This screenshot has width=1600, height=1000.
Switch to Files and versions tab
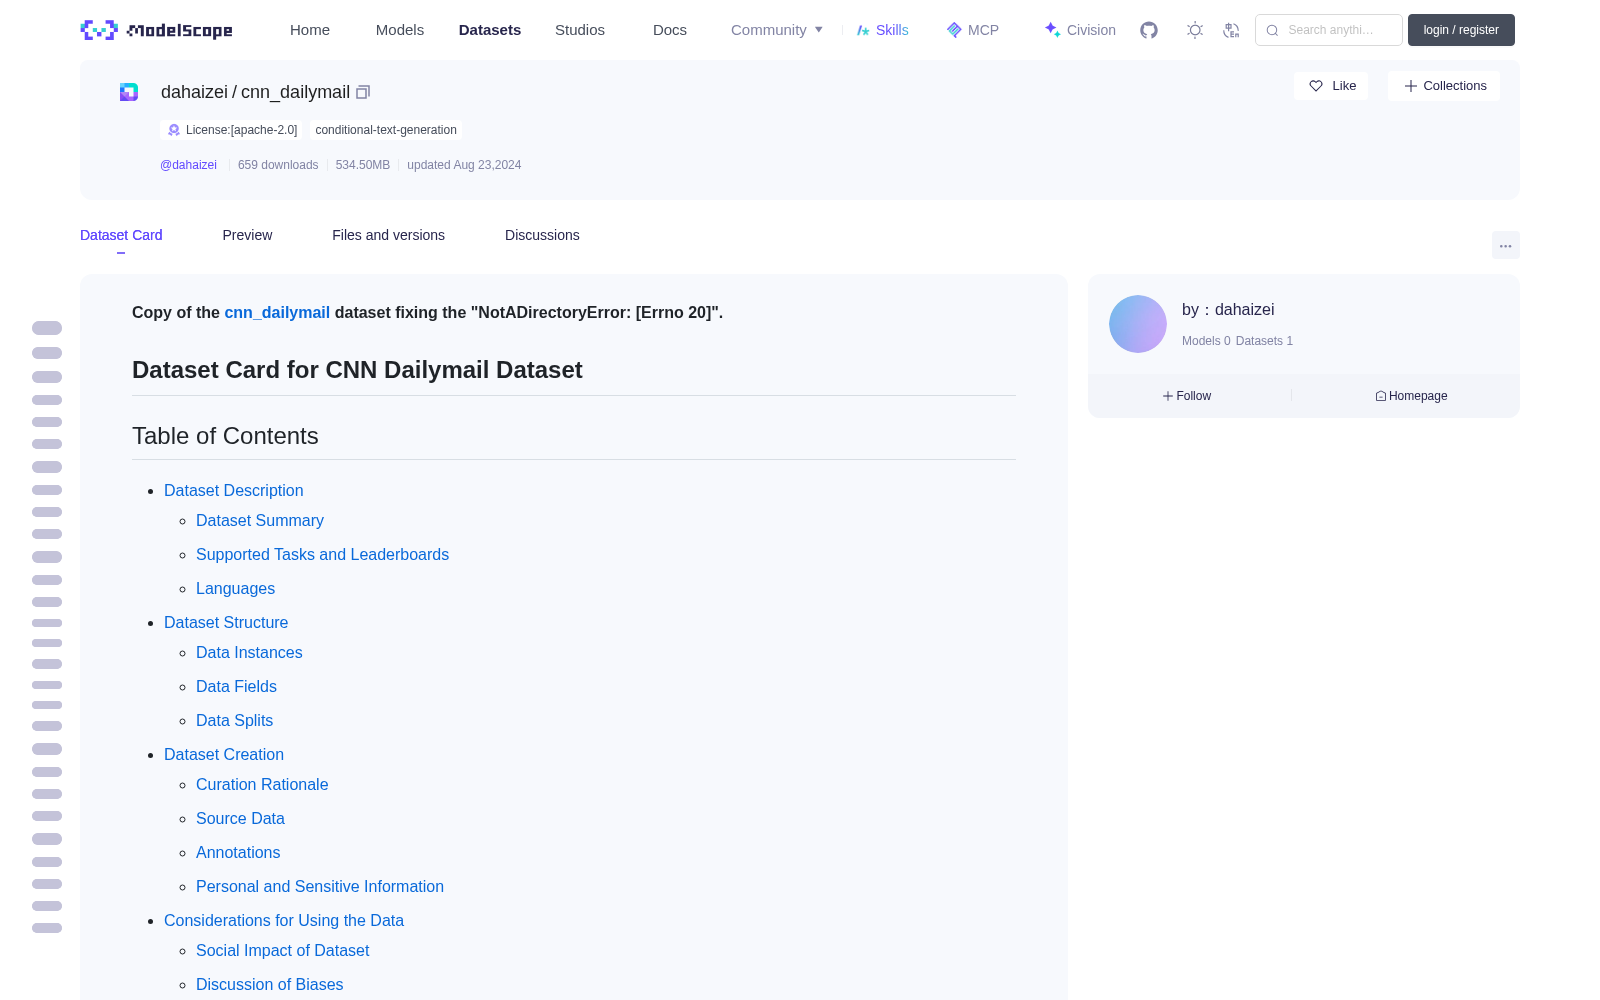[388, 235]
